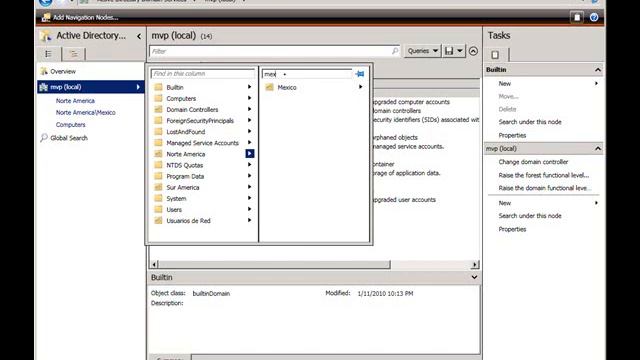Open dropdown arrow beside save icon
640x360 pixels.
[460, 51]
